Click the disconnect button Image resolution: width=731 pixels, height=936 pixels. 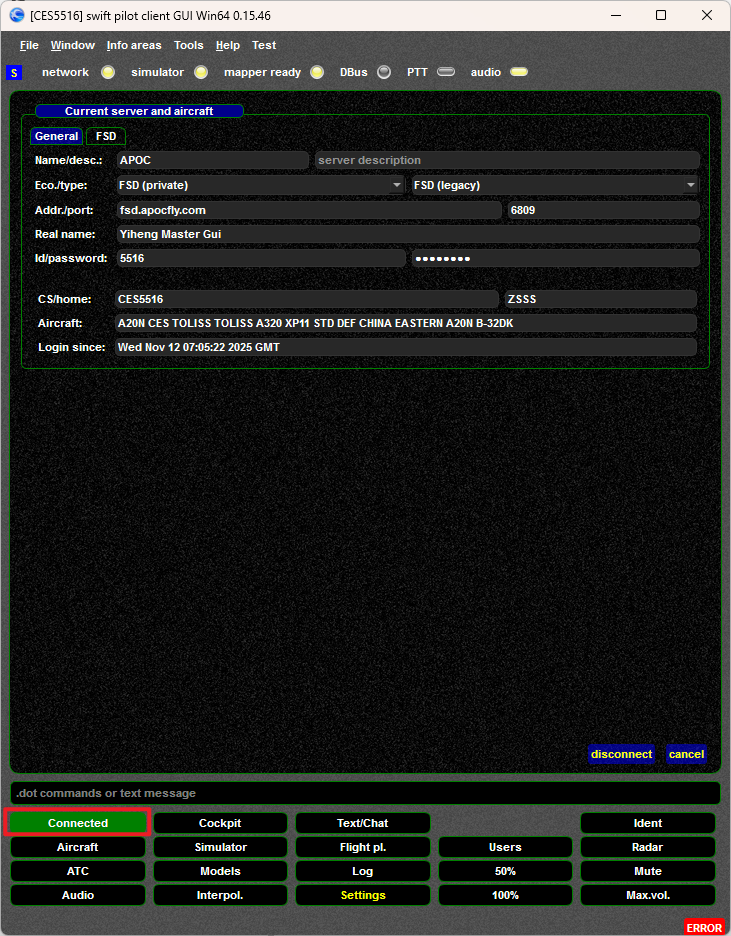tap(621, 754)
